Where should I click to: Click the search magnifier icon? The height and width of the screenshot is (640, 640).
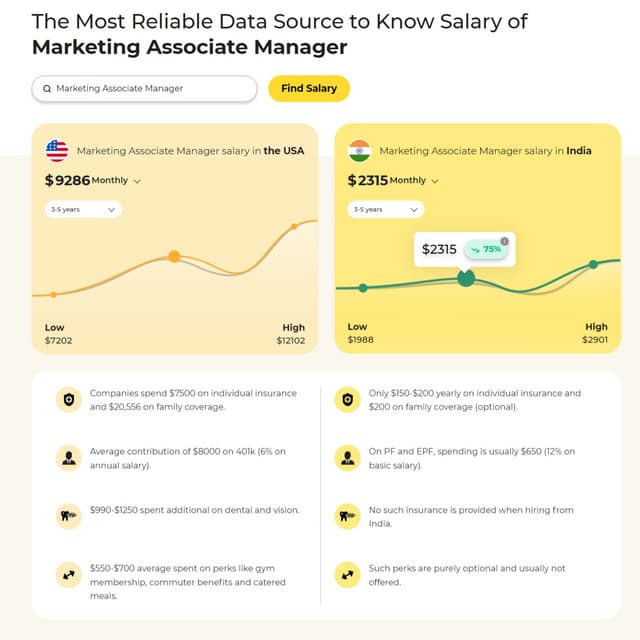pyautogui.click(x=47, y=89)
